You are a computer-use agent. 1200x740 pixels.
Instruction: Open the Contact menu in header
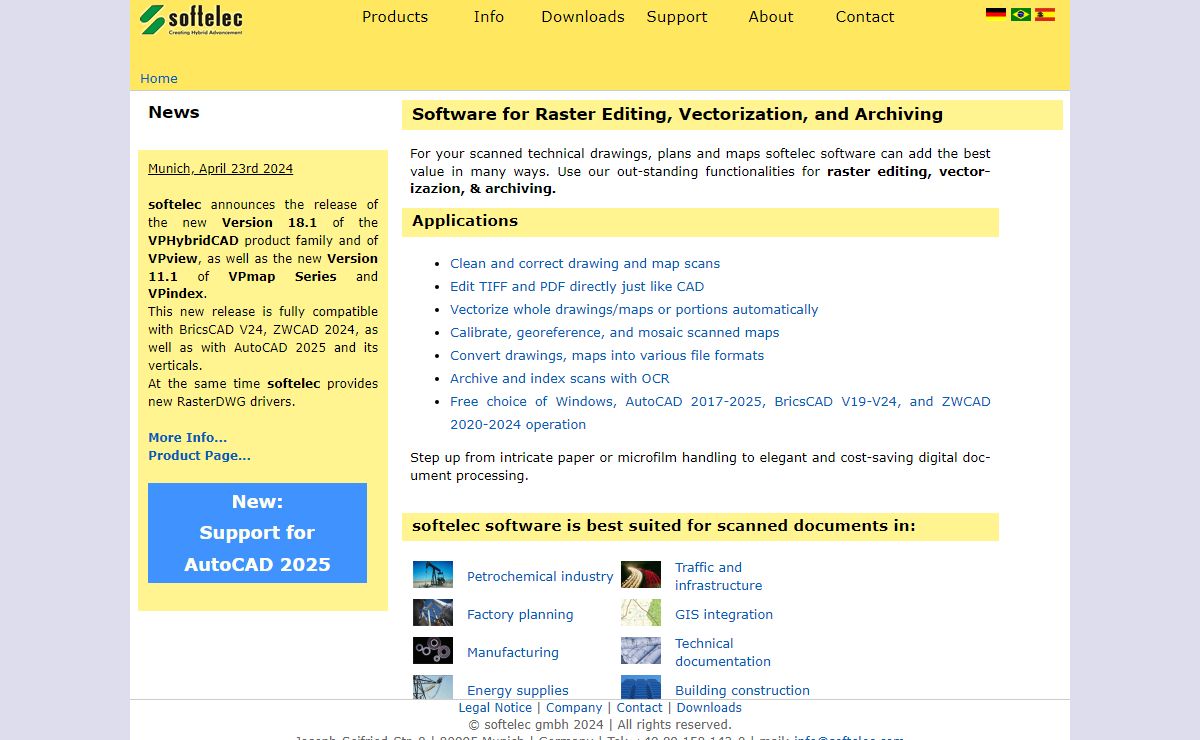pos(865,17)
